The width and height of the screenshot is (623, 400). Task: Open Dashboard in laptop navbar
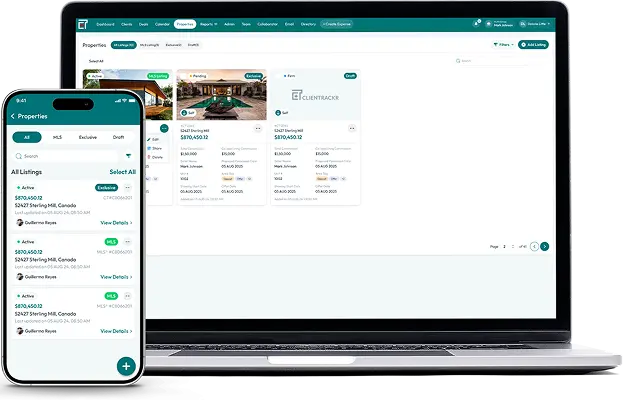105,24
